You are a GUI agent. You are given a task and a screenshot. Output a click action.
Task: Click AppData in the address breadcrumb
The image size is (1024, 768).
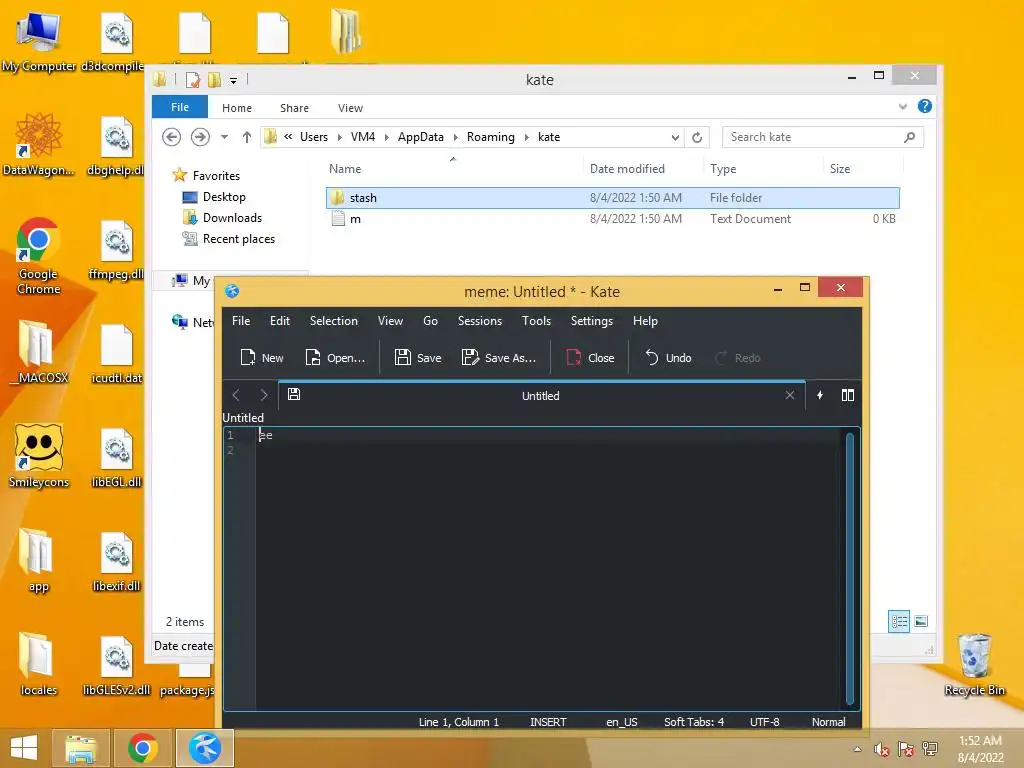421,137
